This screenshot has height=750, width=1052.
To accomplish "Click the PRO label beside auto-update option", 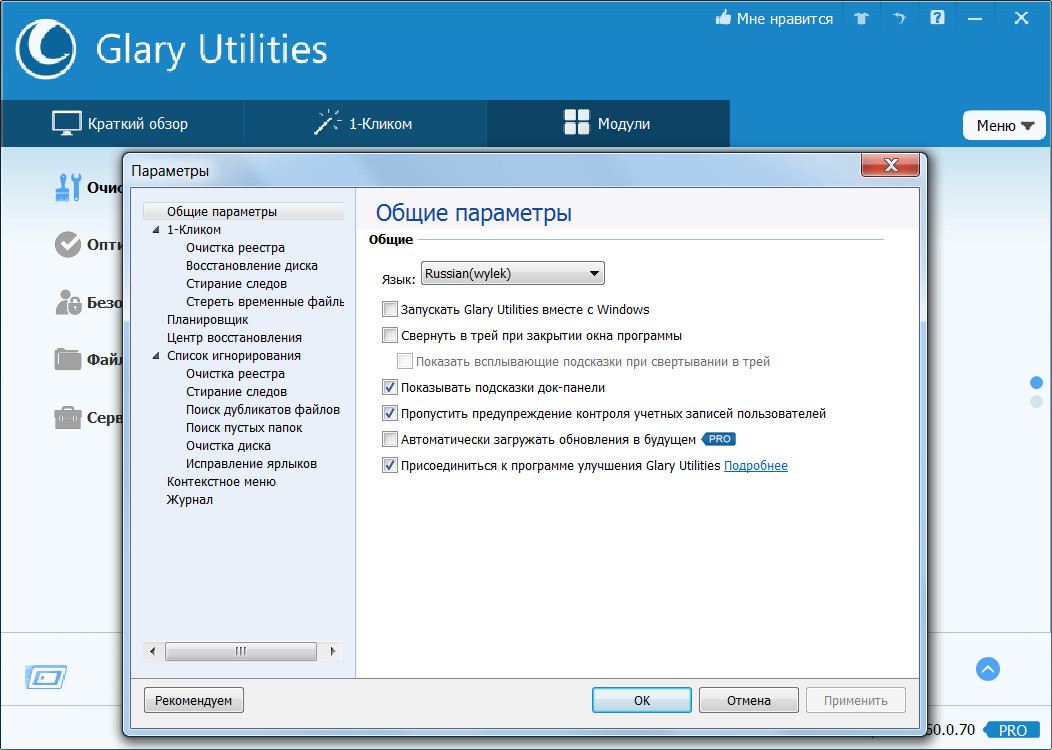I will pyautogui.click(x=719, y=439).
